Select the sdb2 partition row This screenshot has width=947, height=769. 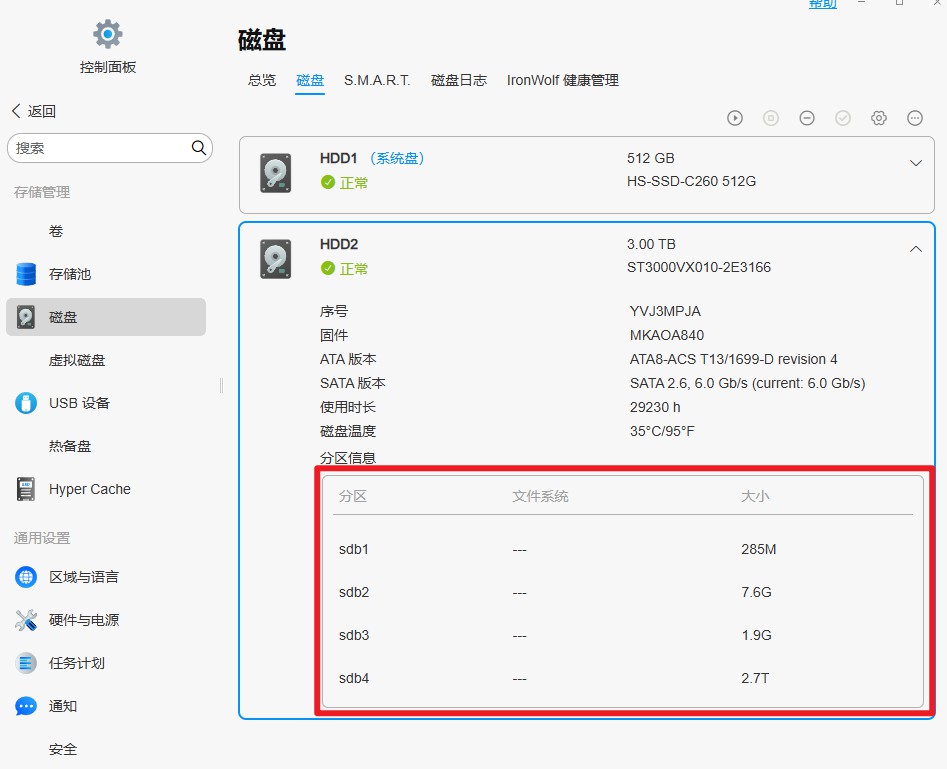[622, 592]
